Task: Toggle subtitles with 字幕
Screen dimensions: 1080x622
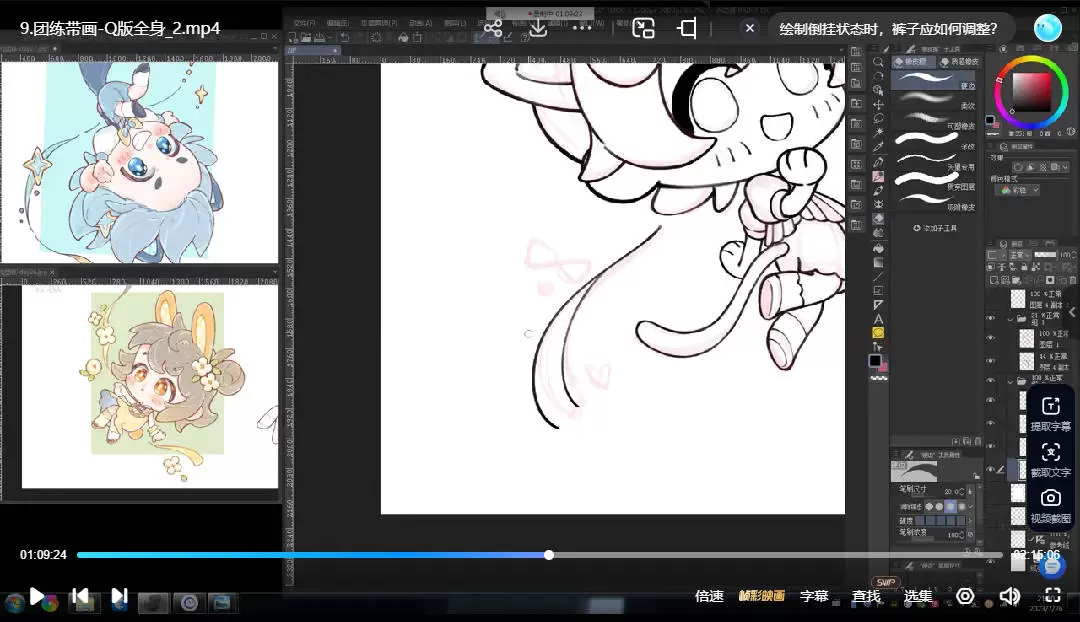Action: [x=814, y=596]
